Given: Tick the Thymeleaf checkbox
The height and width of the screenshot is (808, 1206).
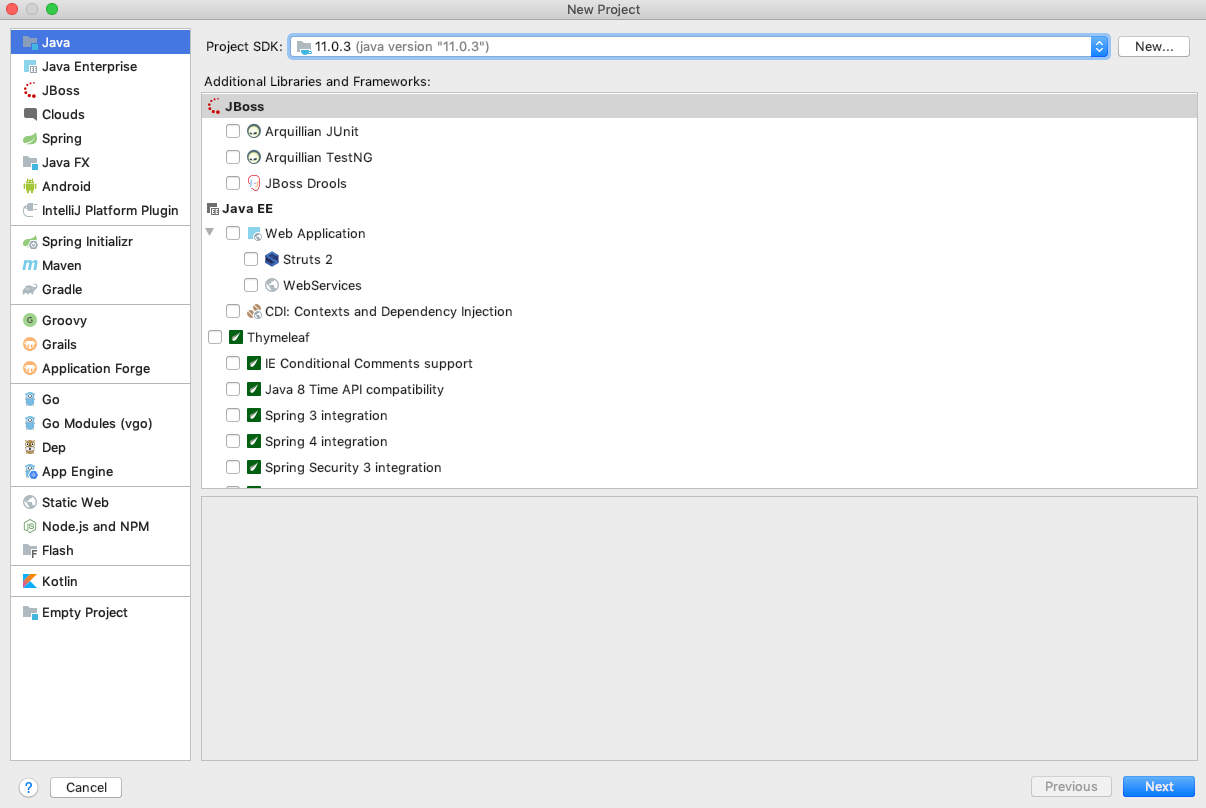Looking at the screenshot, I should point(215,337).
